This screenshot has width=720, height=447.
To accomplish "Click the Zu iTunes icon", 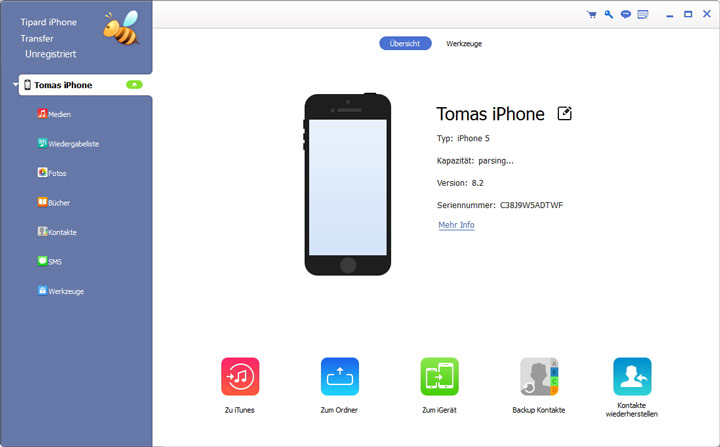I will [x=240, y=376].
